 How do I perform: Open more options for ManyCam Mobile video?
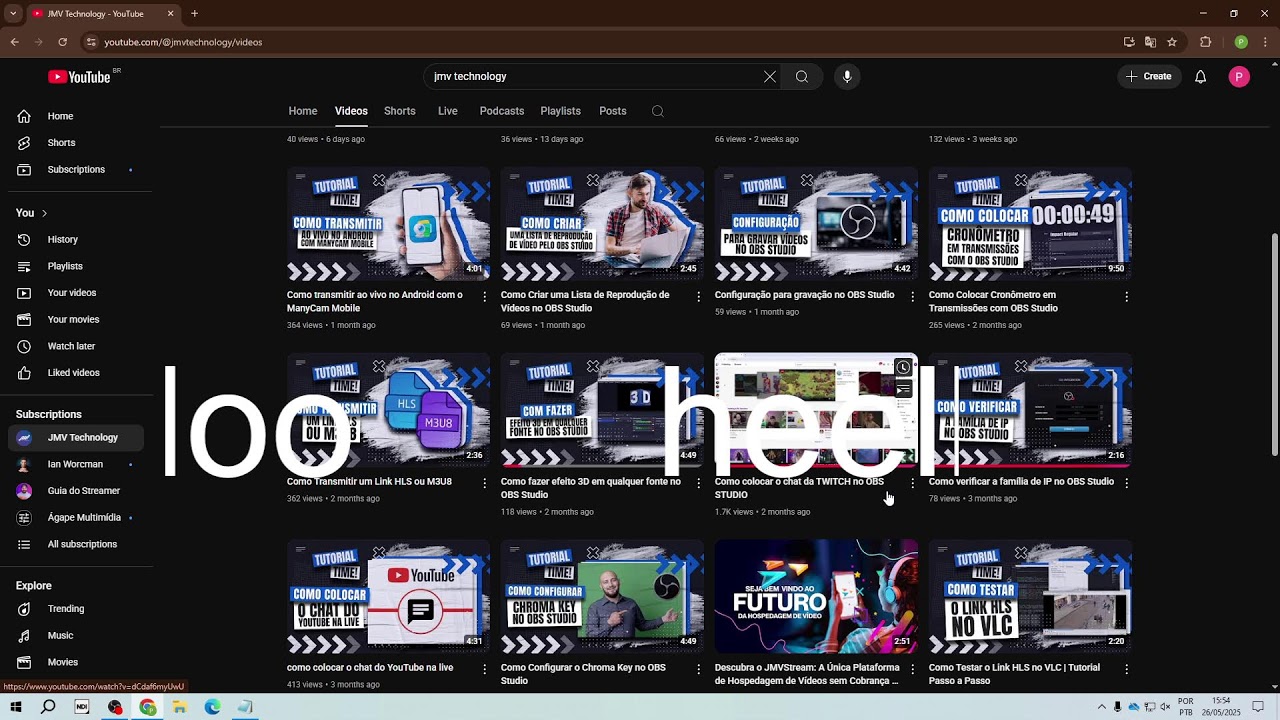click(484, 297)
